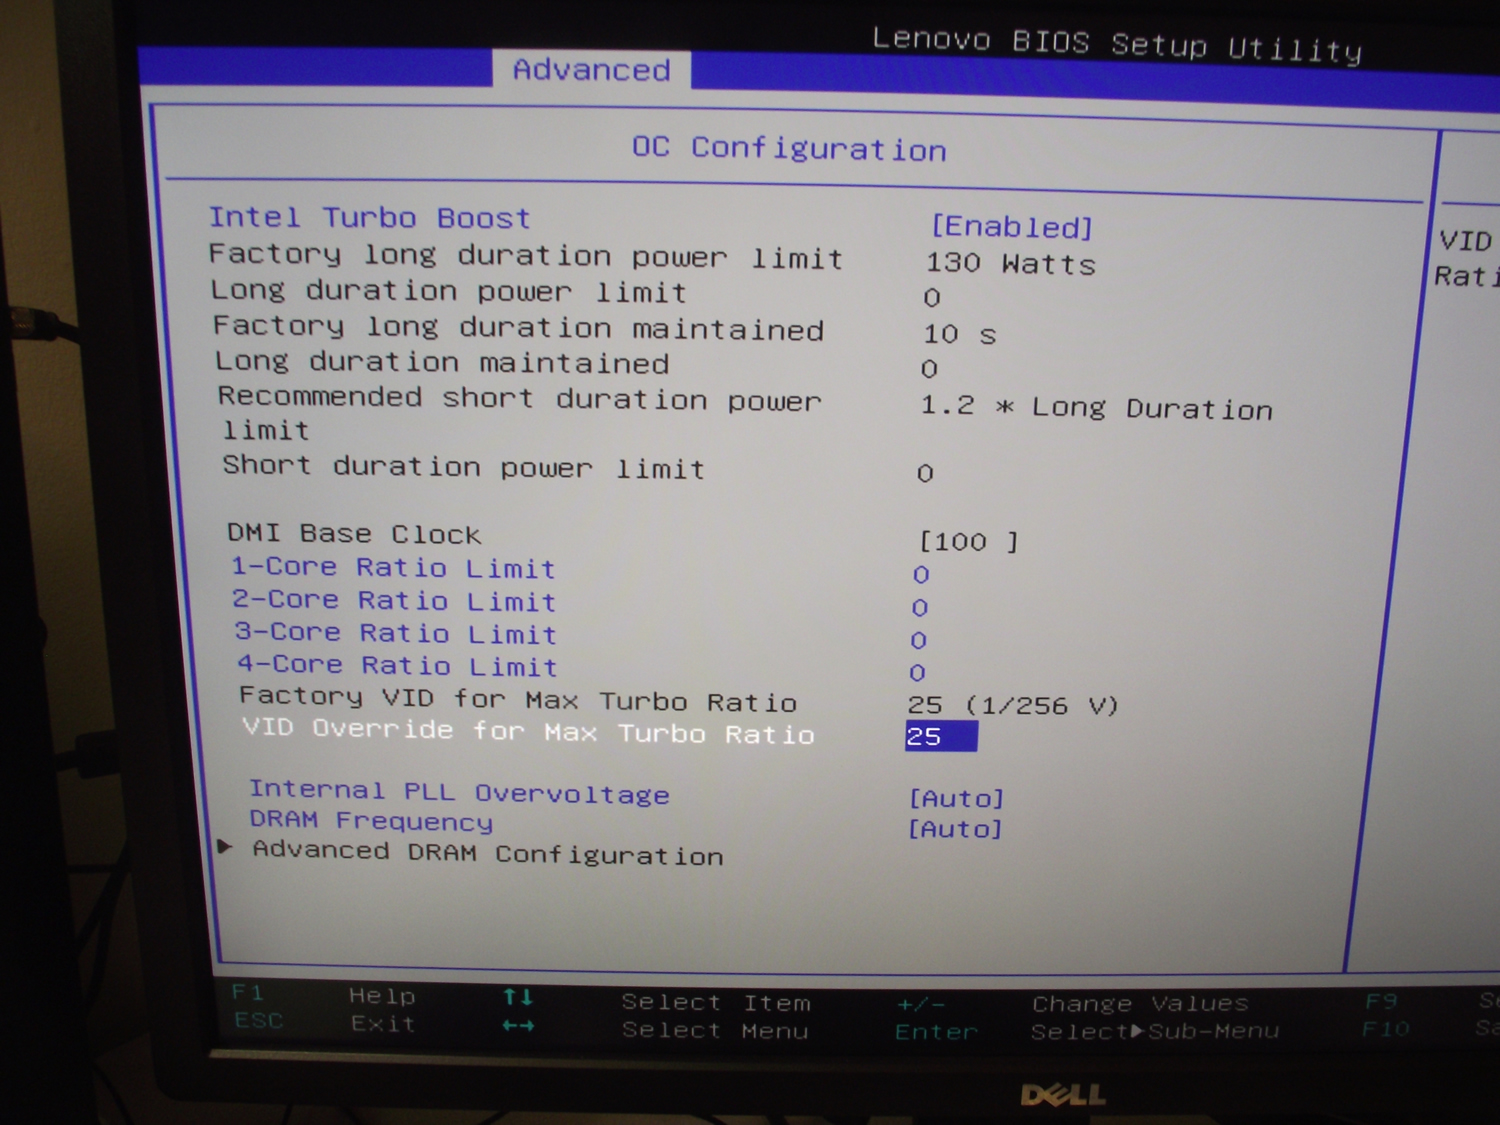The image size is (1500, 1125).
Task: Click Long duration power limit label
Action: point(448,291)
